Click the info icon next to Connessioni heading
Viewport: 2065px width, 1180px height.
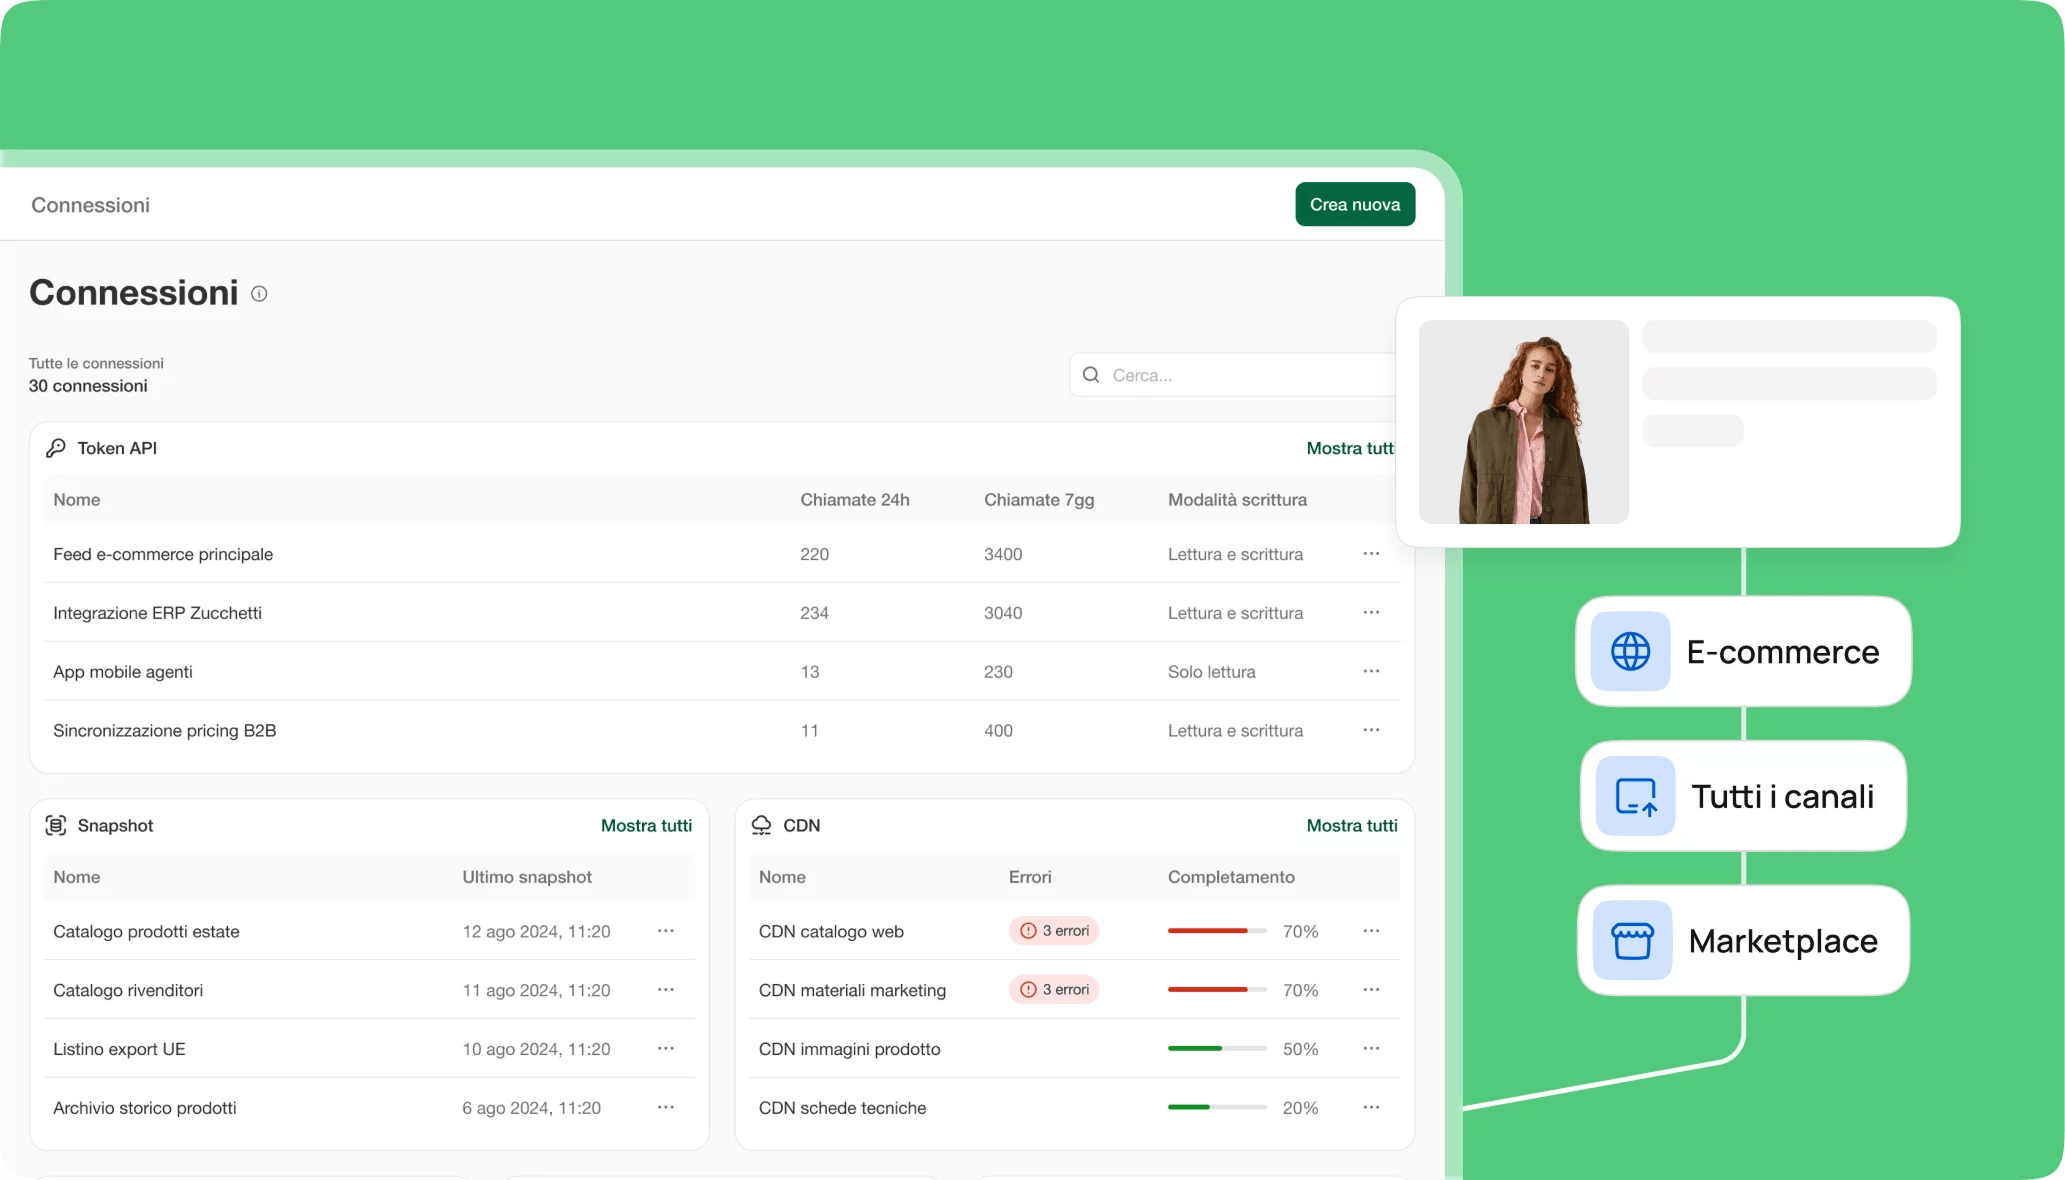259,294
